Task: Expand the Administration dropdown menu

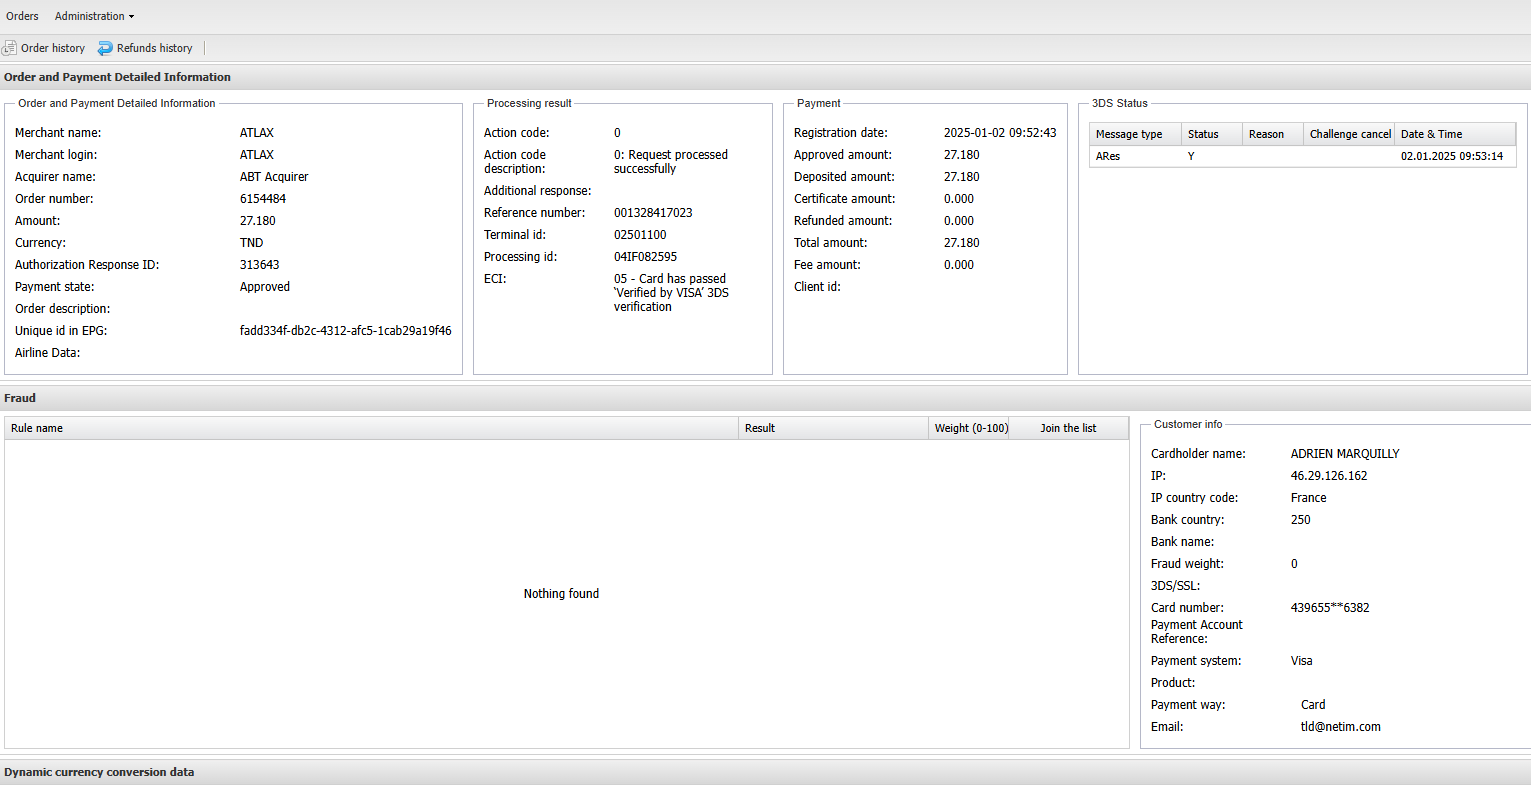Action: [94, 16]
